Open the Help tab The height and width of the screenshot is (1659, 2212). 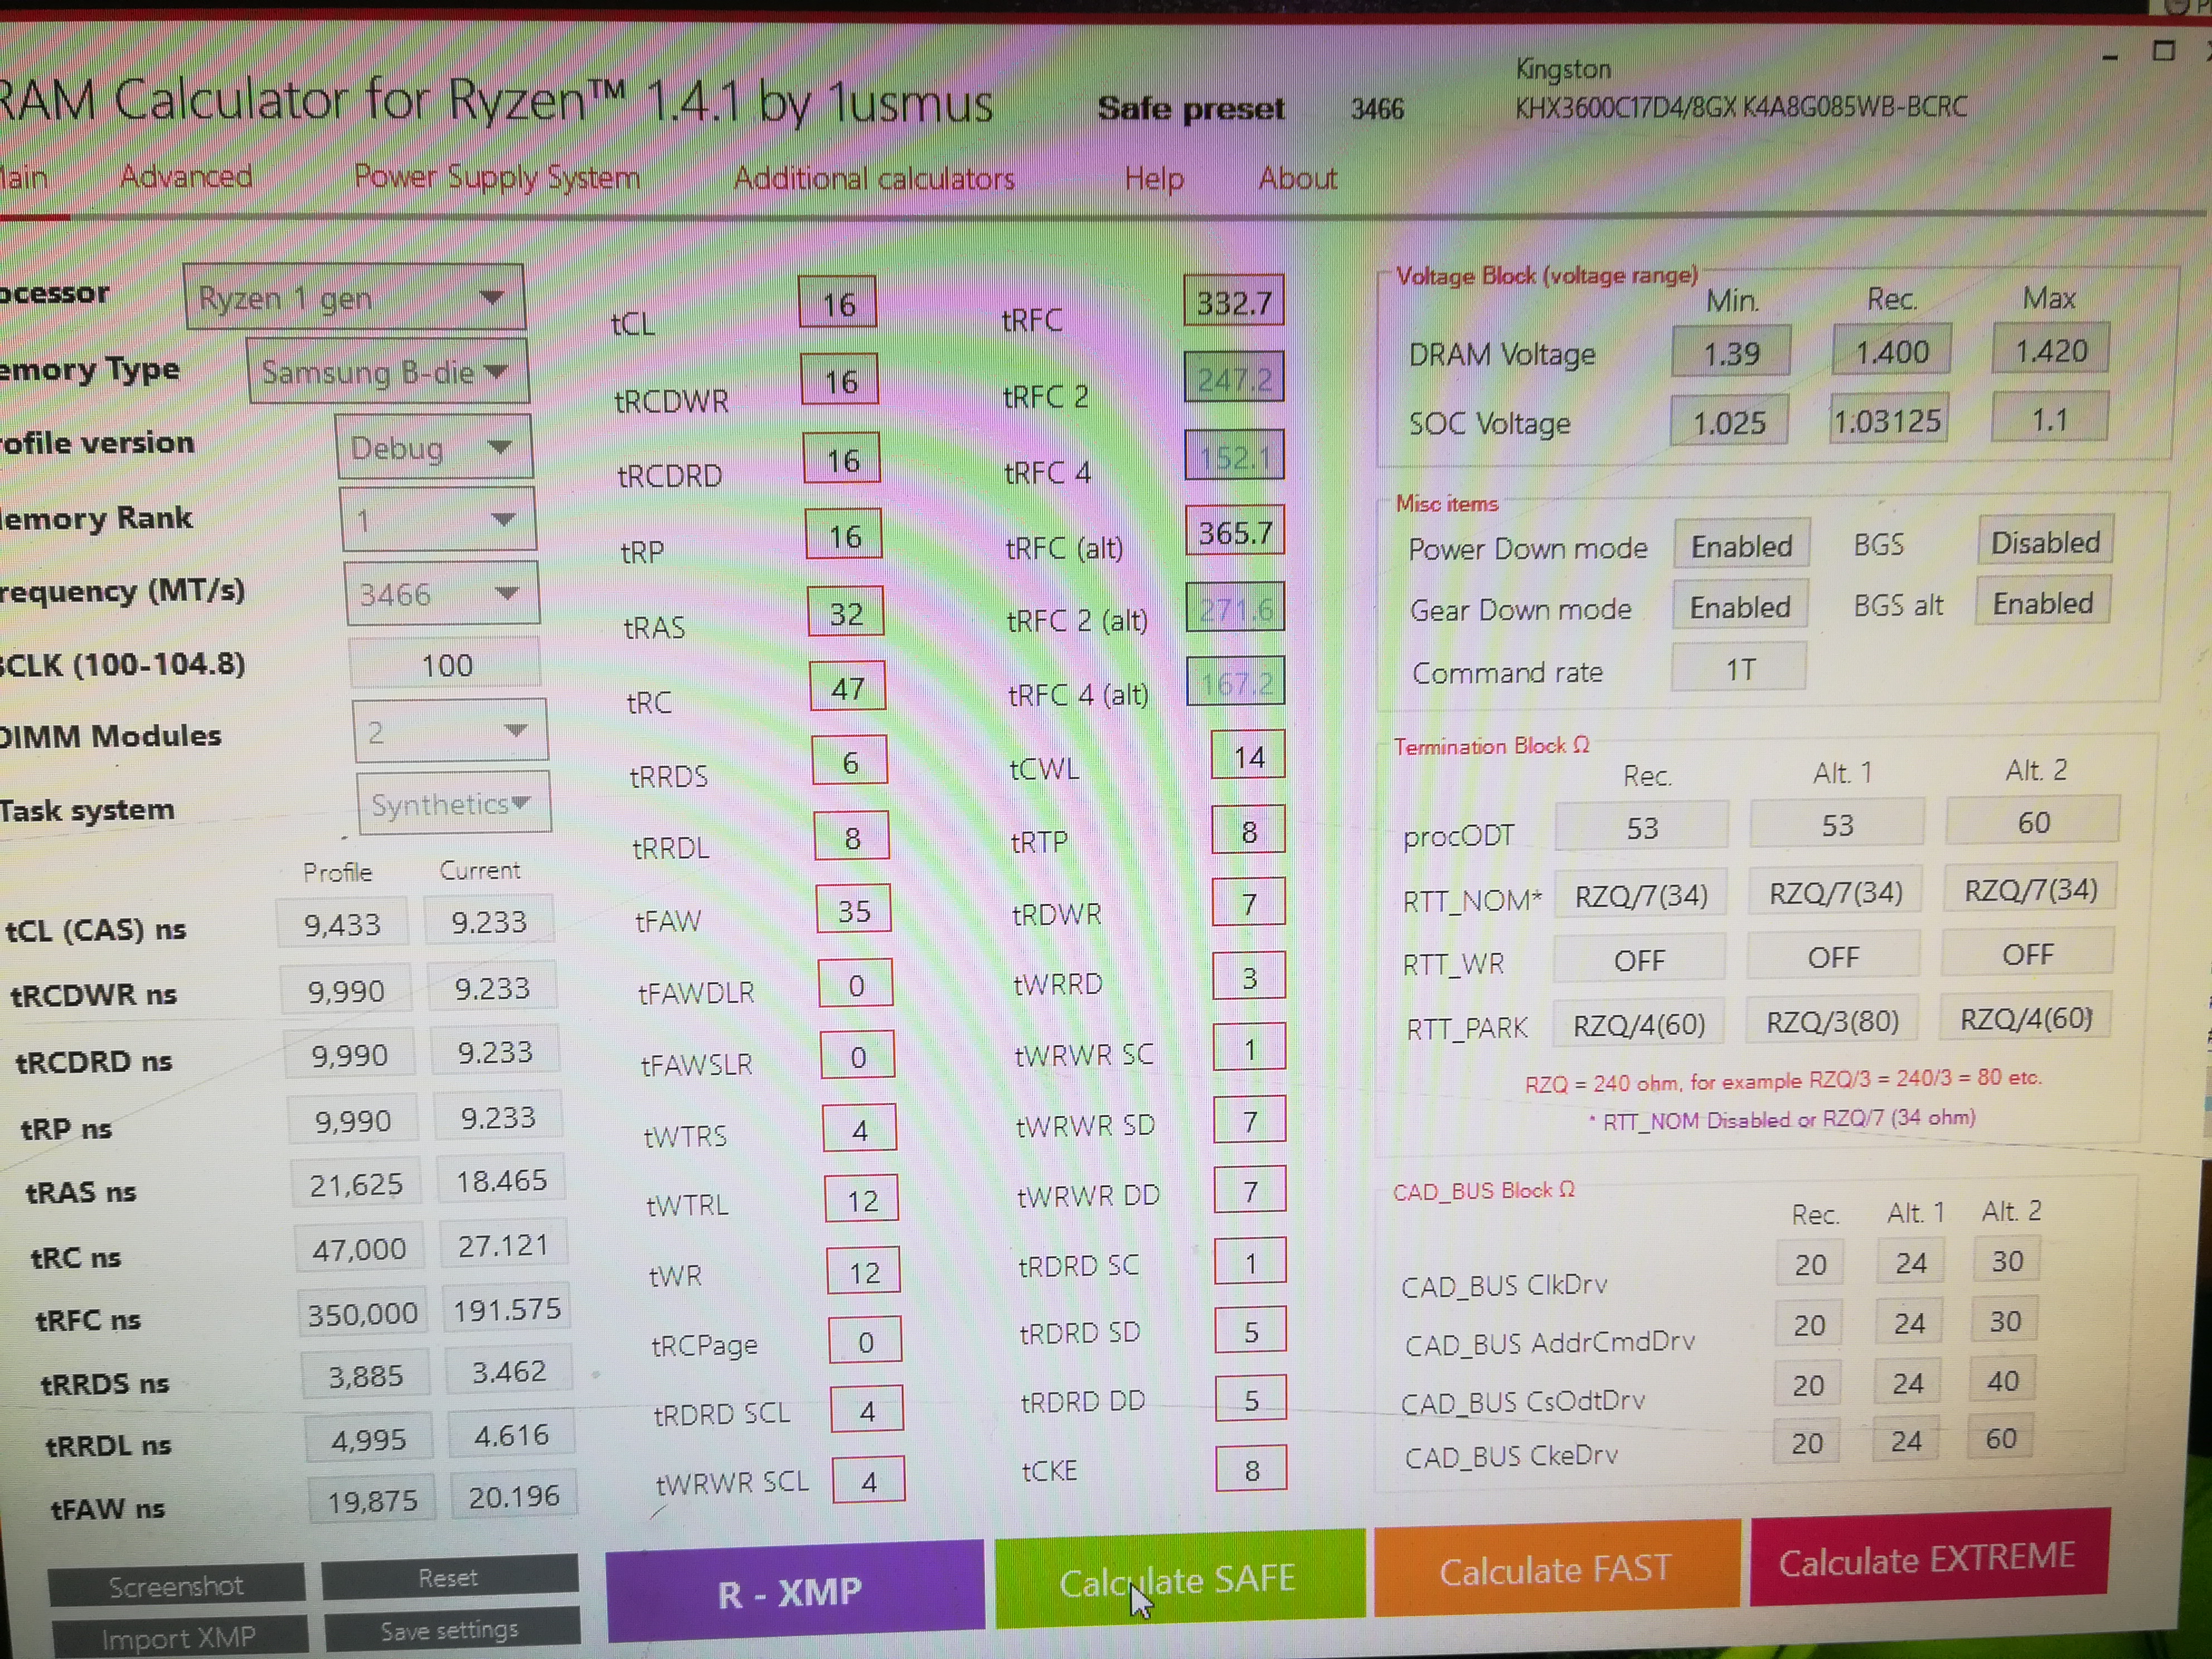pos(1153,179)
